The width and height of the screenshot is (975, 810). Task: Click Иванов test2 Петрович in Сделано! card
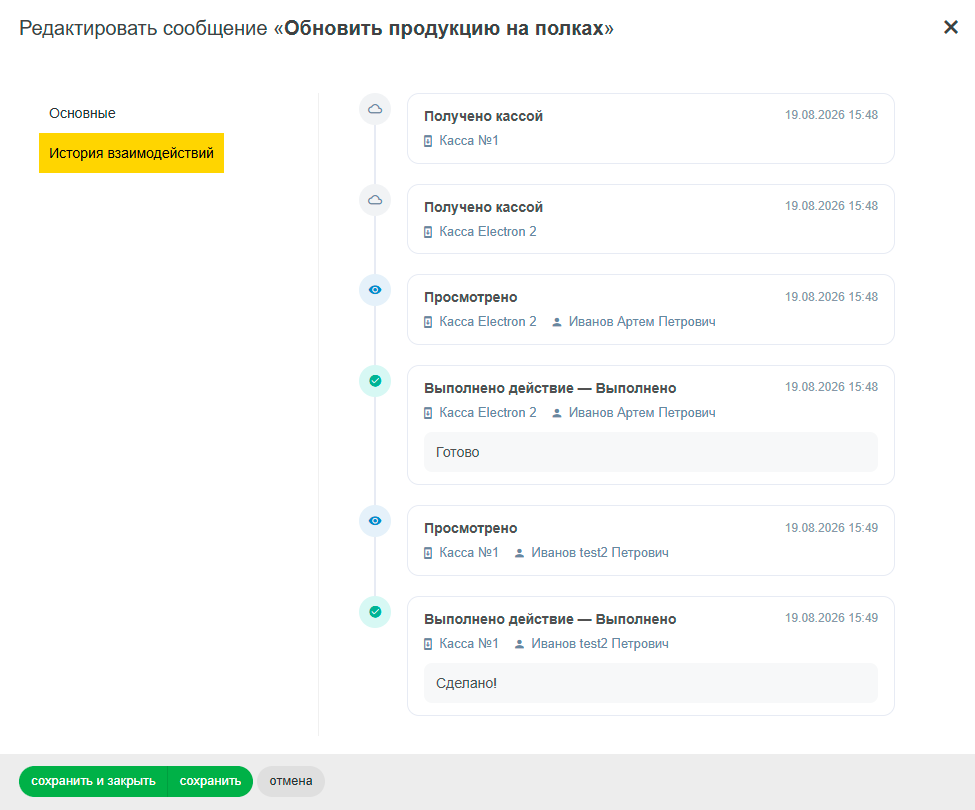[599, 643]
